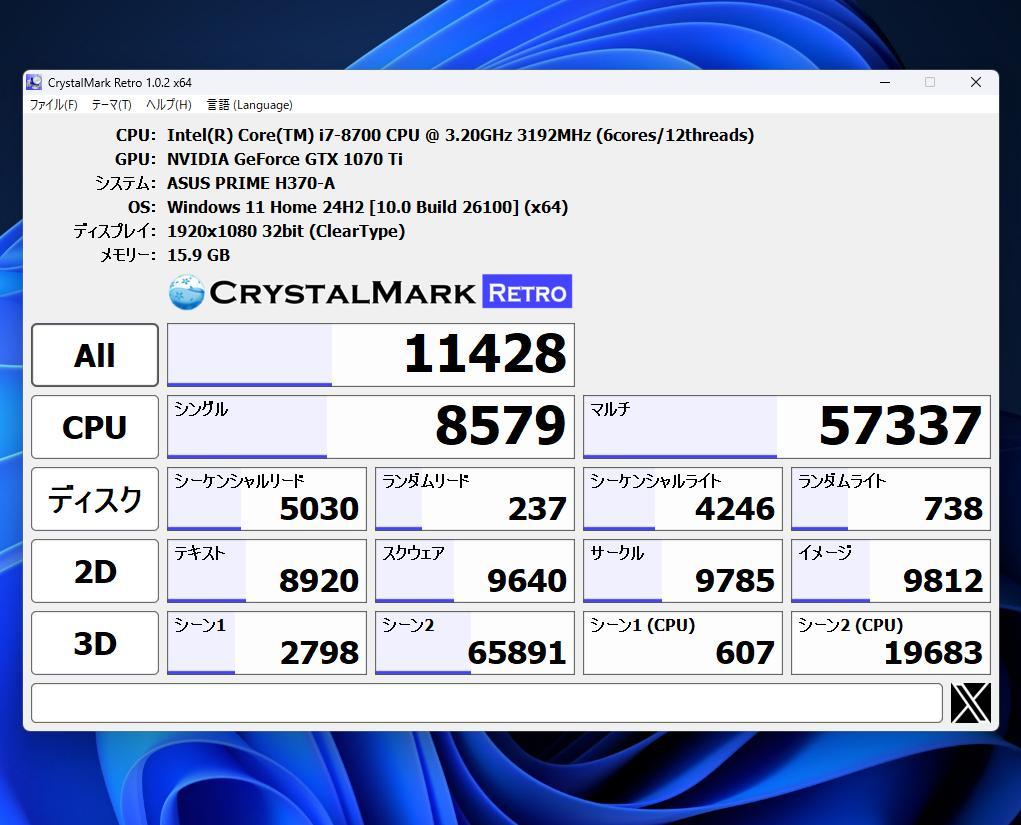Screen dimensions: 1021x825
Task: Click the ランダムライト score 738
Action: click(891, 499)
